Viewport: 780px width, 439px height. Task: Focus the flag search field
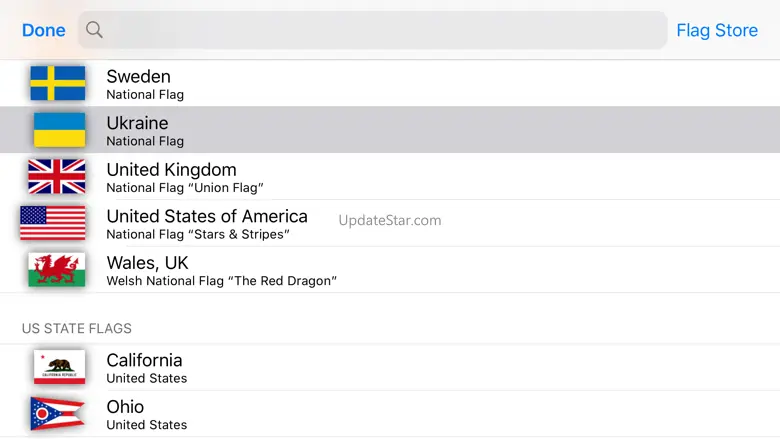click(x=385, y=30)
